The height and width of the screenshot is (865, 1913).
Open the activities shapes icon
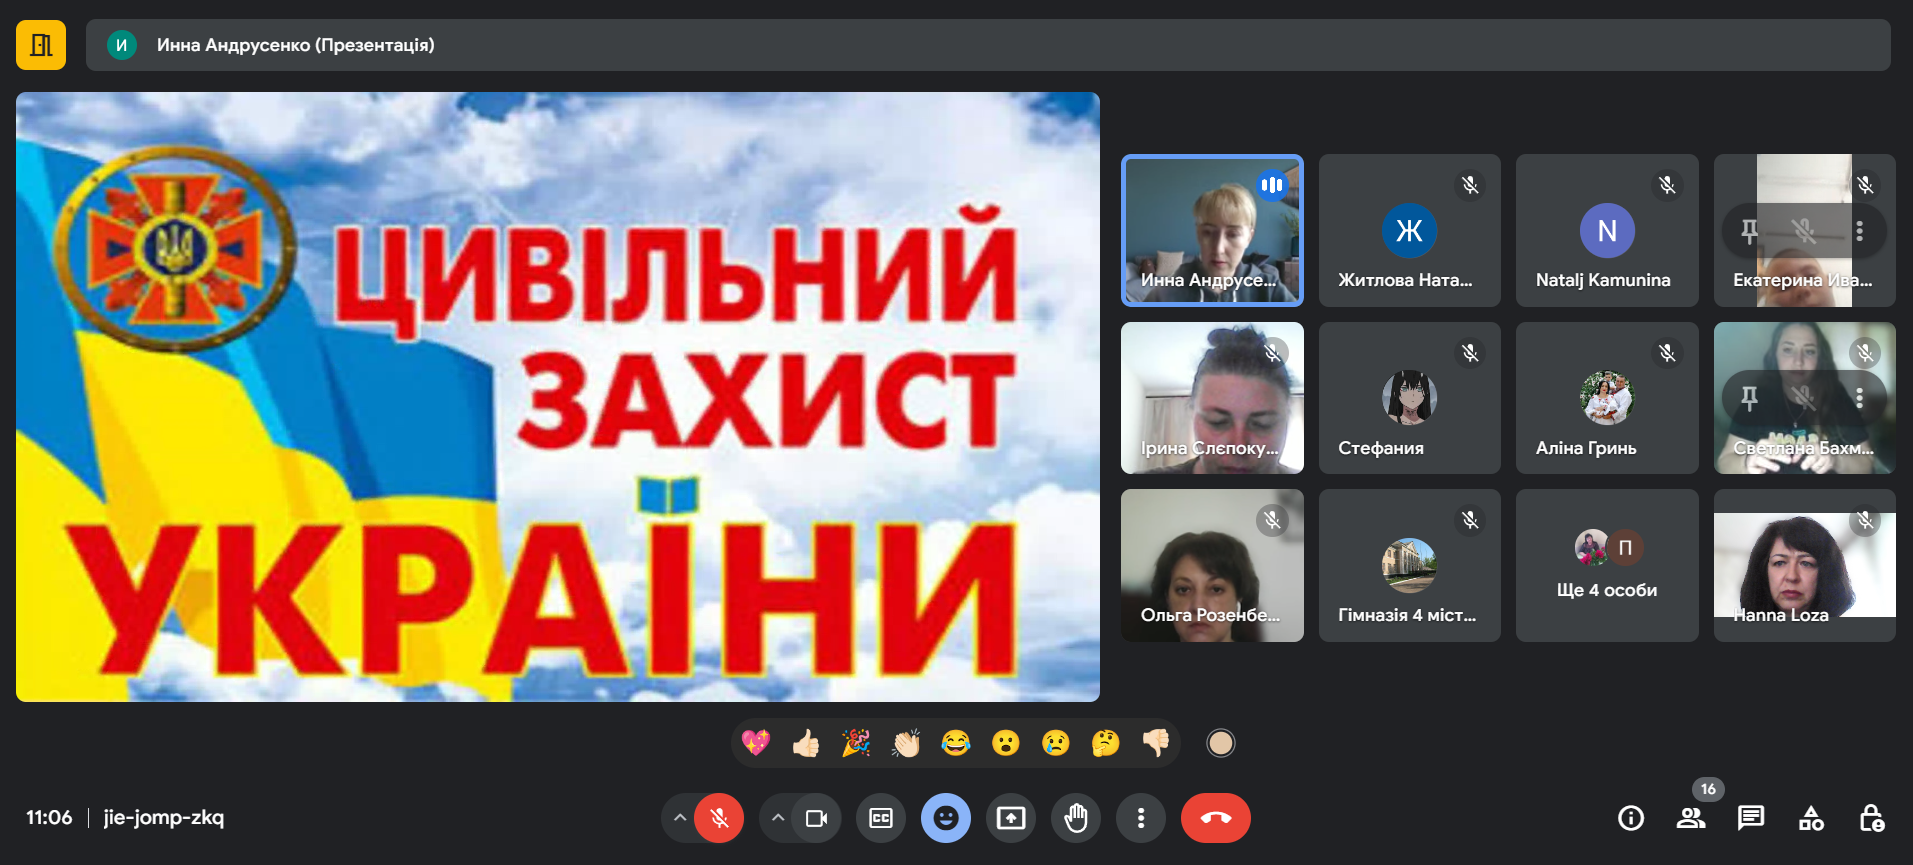1811,818
